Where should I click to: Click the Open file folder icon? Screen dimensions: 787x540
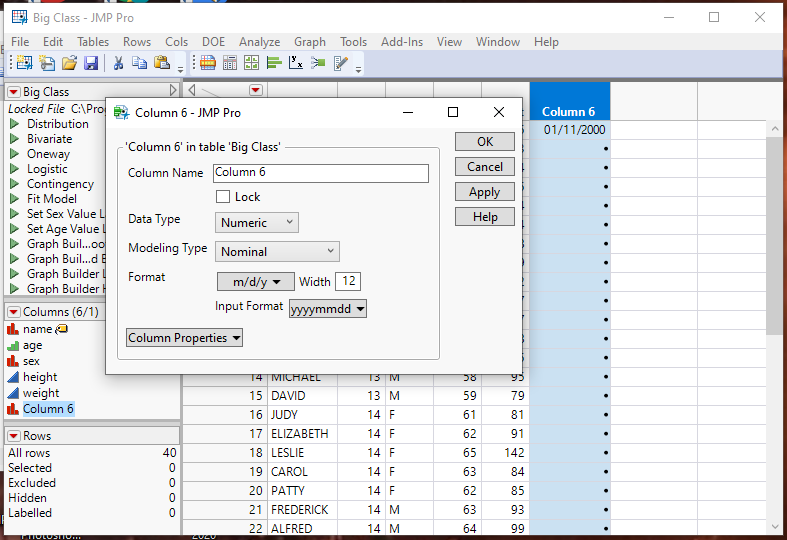point(69,63)
